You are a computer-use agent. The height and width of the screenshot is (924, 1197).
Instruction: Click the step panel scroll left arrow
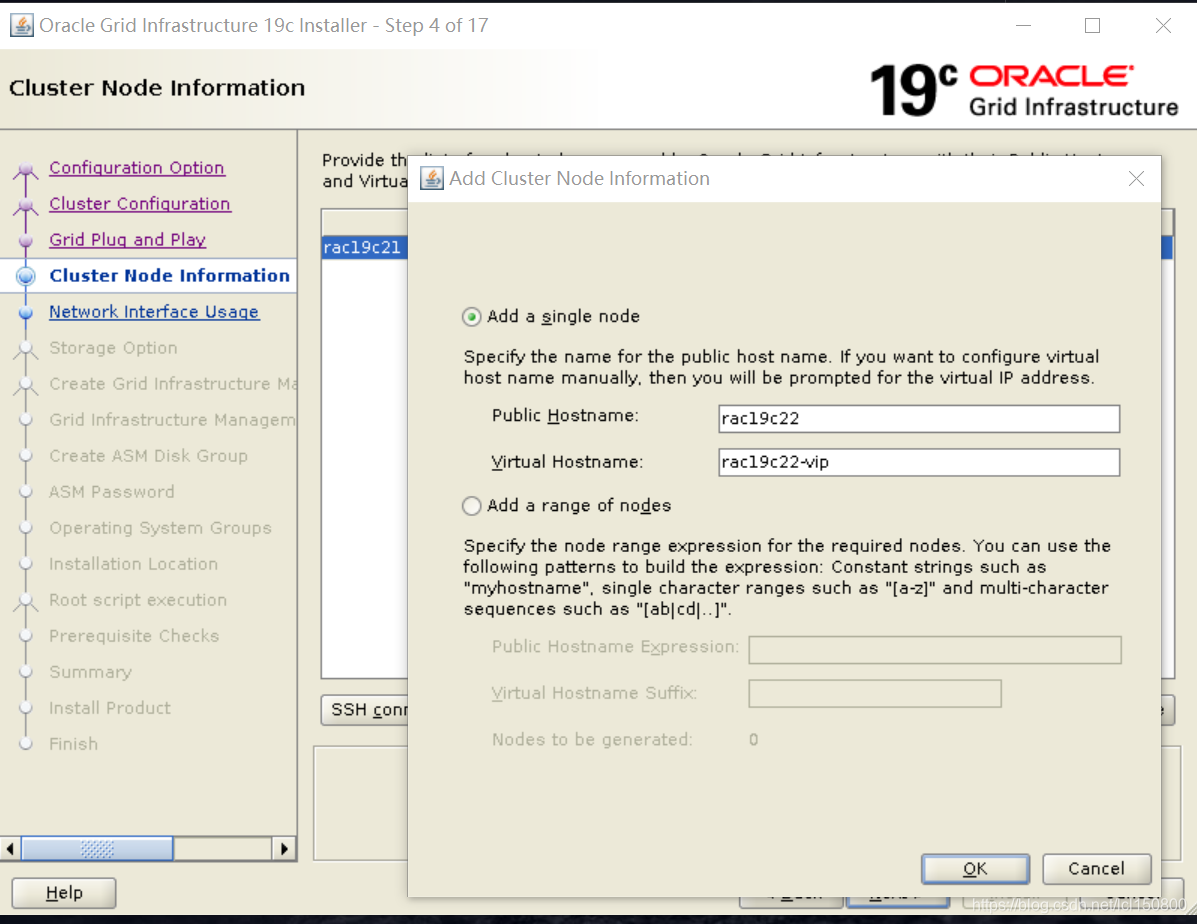10,848
